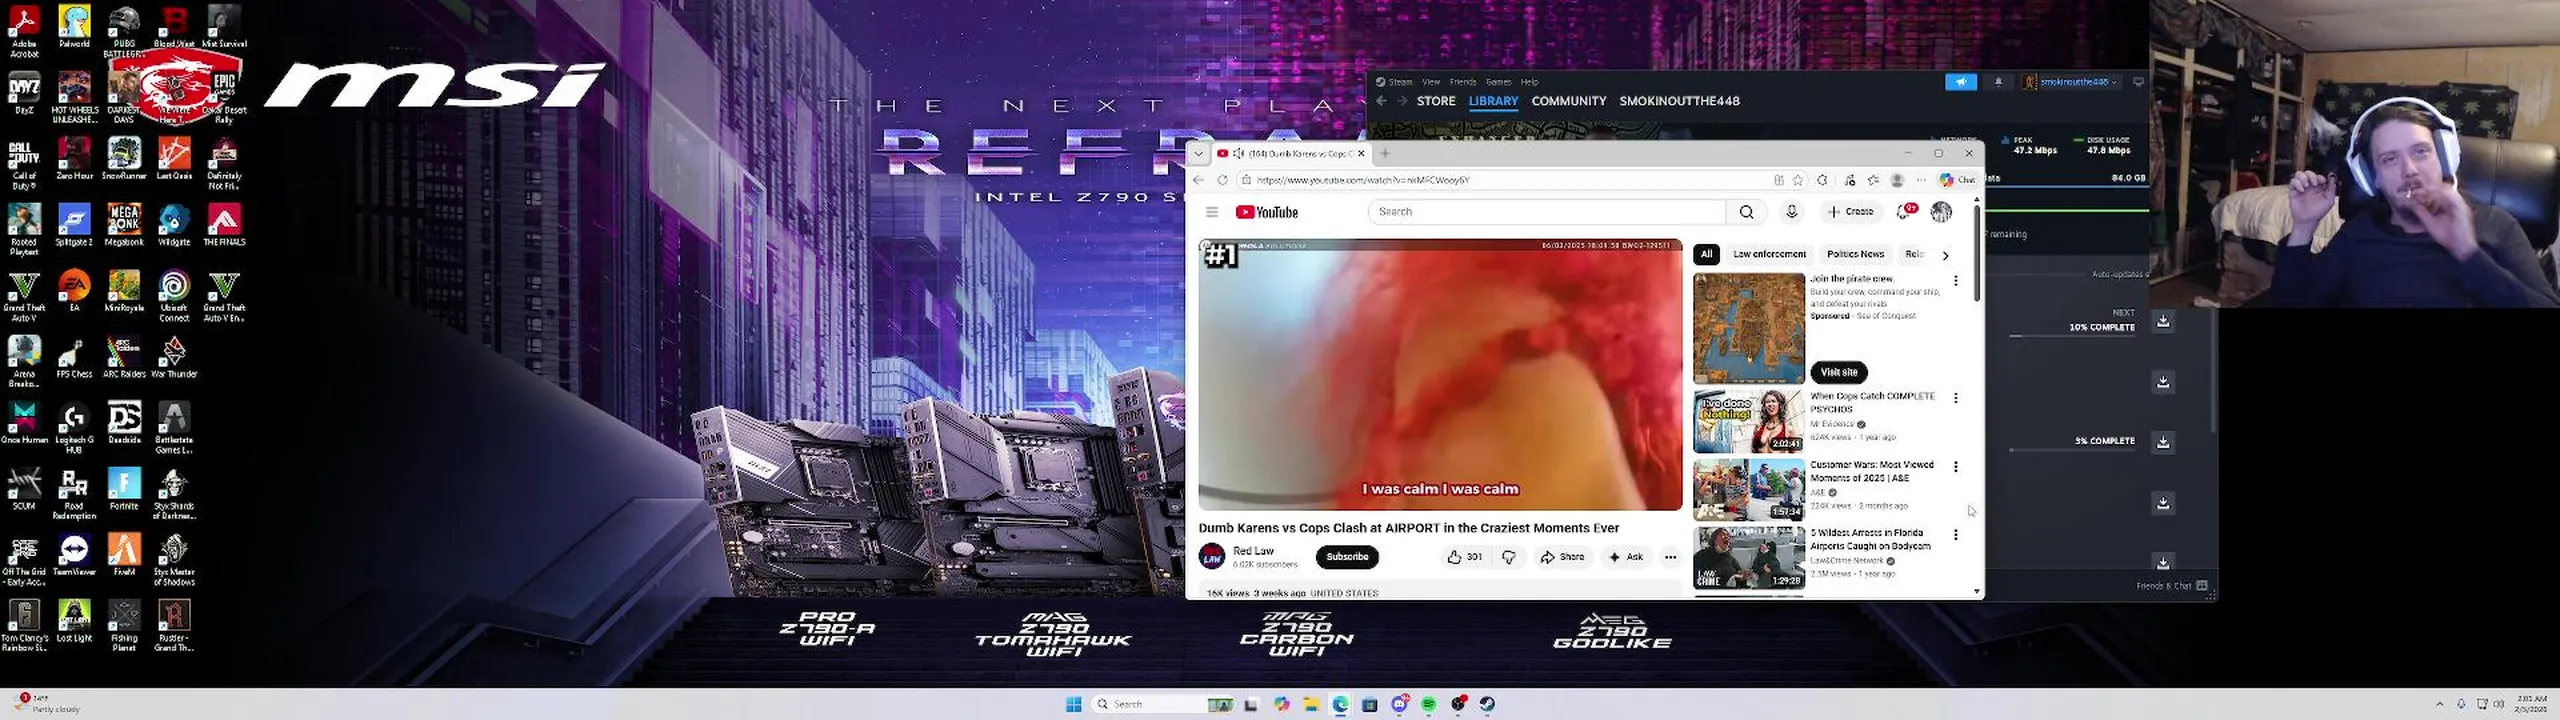Open options for 'Customer Wars' video
This screenshot has width=2560, height=720.
point(1955,467)
